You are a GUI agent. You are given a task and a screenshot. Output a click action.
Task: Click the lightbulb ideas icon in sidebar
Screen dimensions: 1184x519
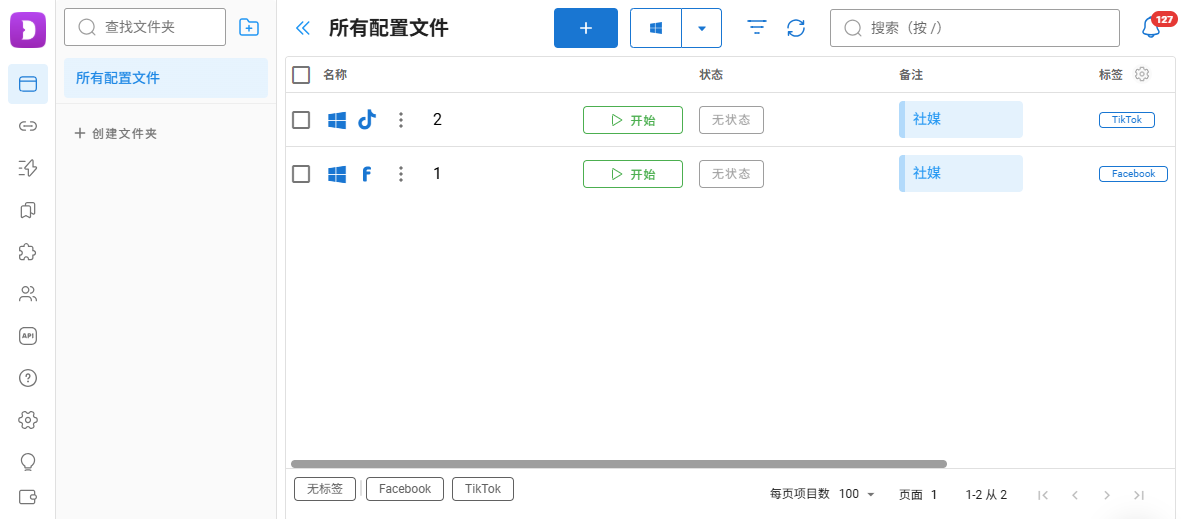tap(28, 461)
